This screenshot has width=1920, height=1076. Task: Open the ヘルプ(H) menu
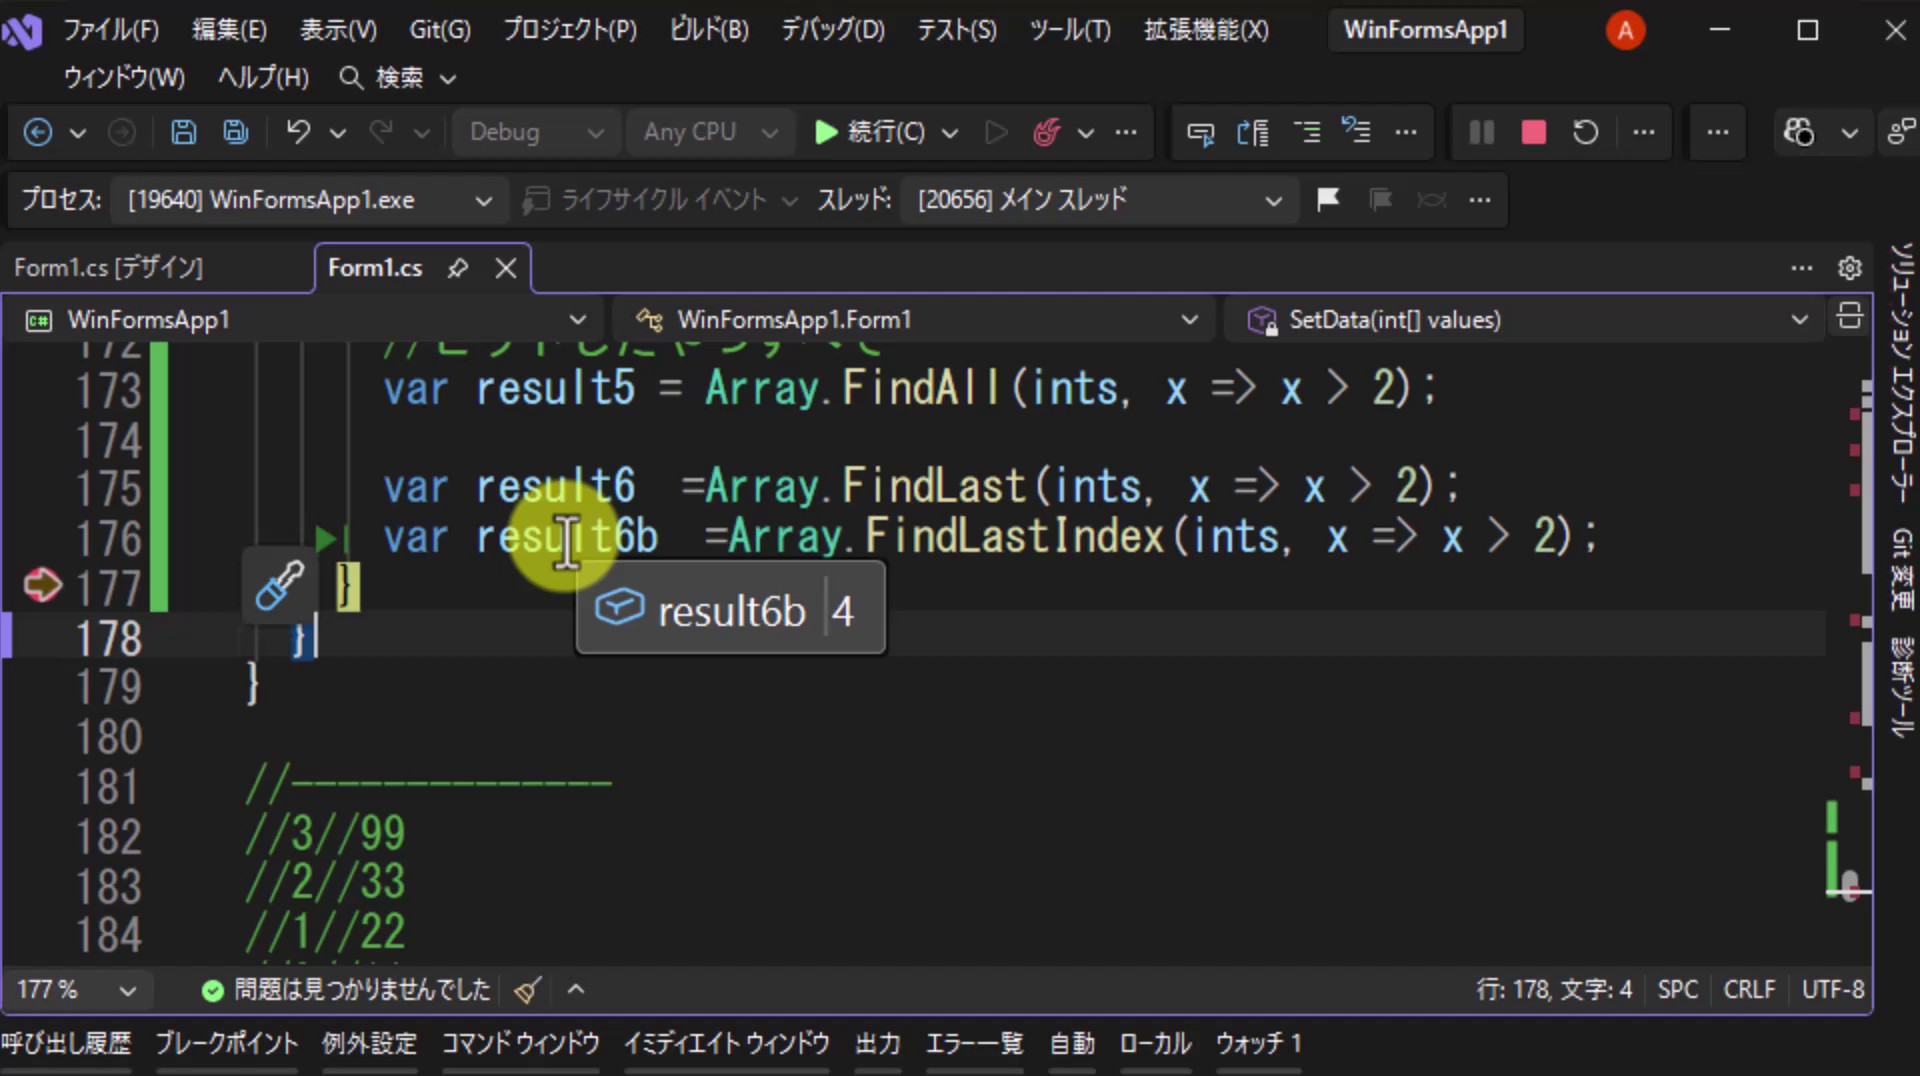(264, 77)
